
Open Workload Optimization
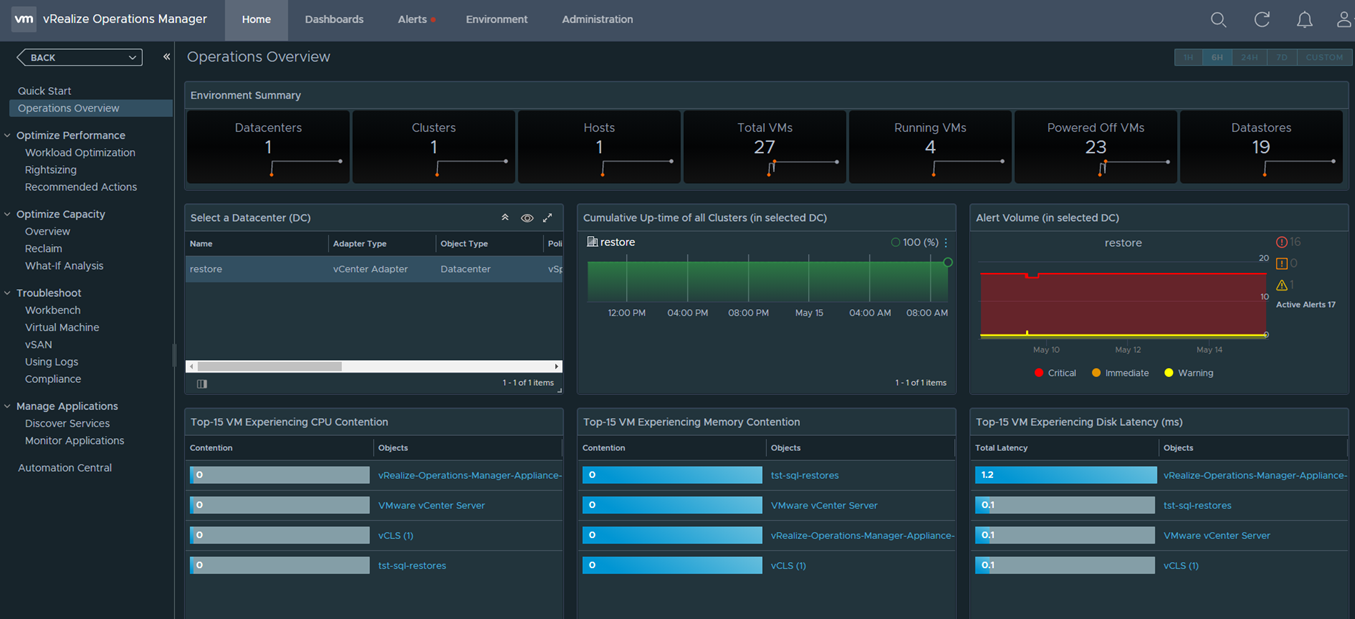click(80, 153)
